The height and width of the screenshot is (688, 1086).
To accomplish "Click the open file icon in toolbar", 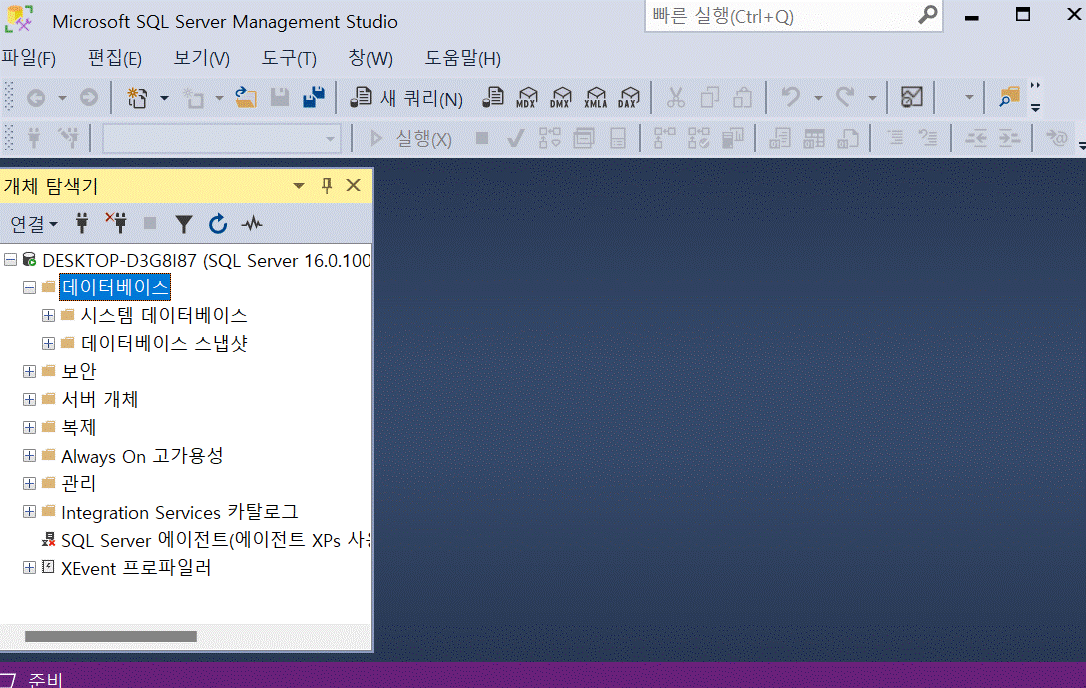I will [245, 98].
